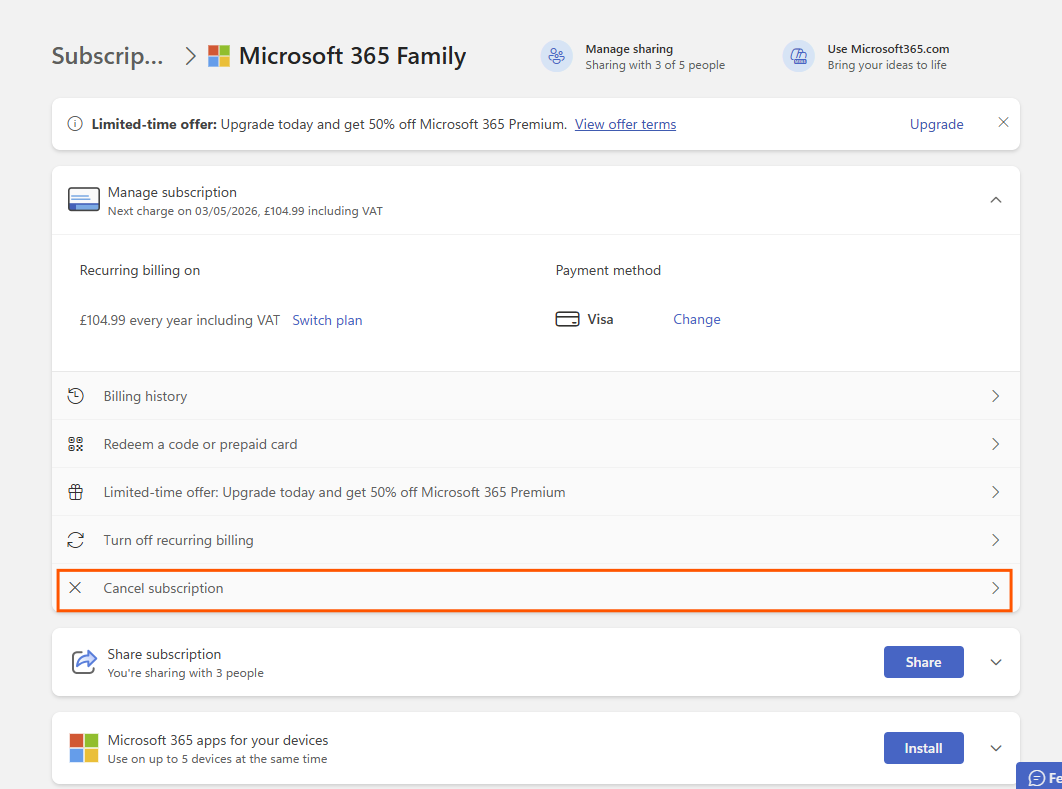Screen dimensions: 1062x789
Task: Select Limited-time offer upgrade row
Action: click(536, 492)
